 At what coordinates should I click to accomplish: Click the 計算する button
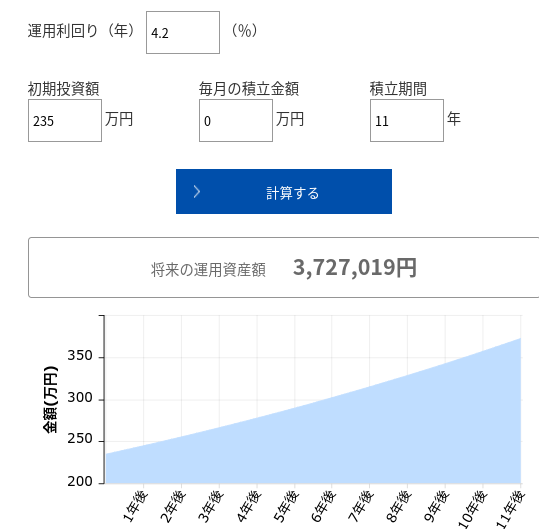(x=284, y=191)
